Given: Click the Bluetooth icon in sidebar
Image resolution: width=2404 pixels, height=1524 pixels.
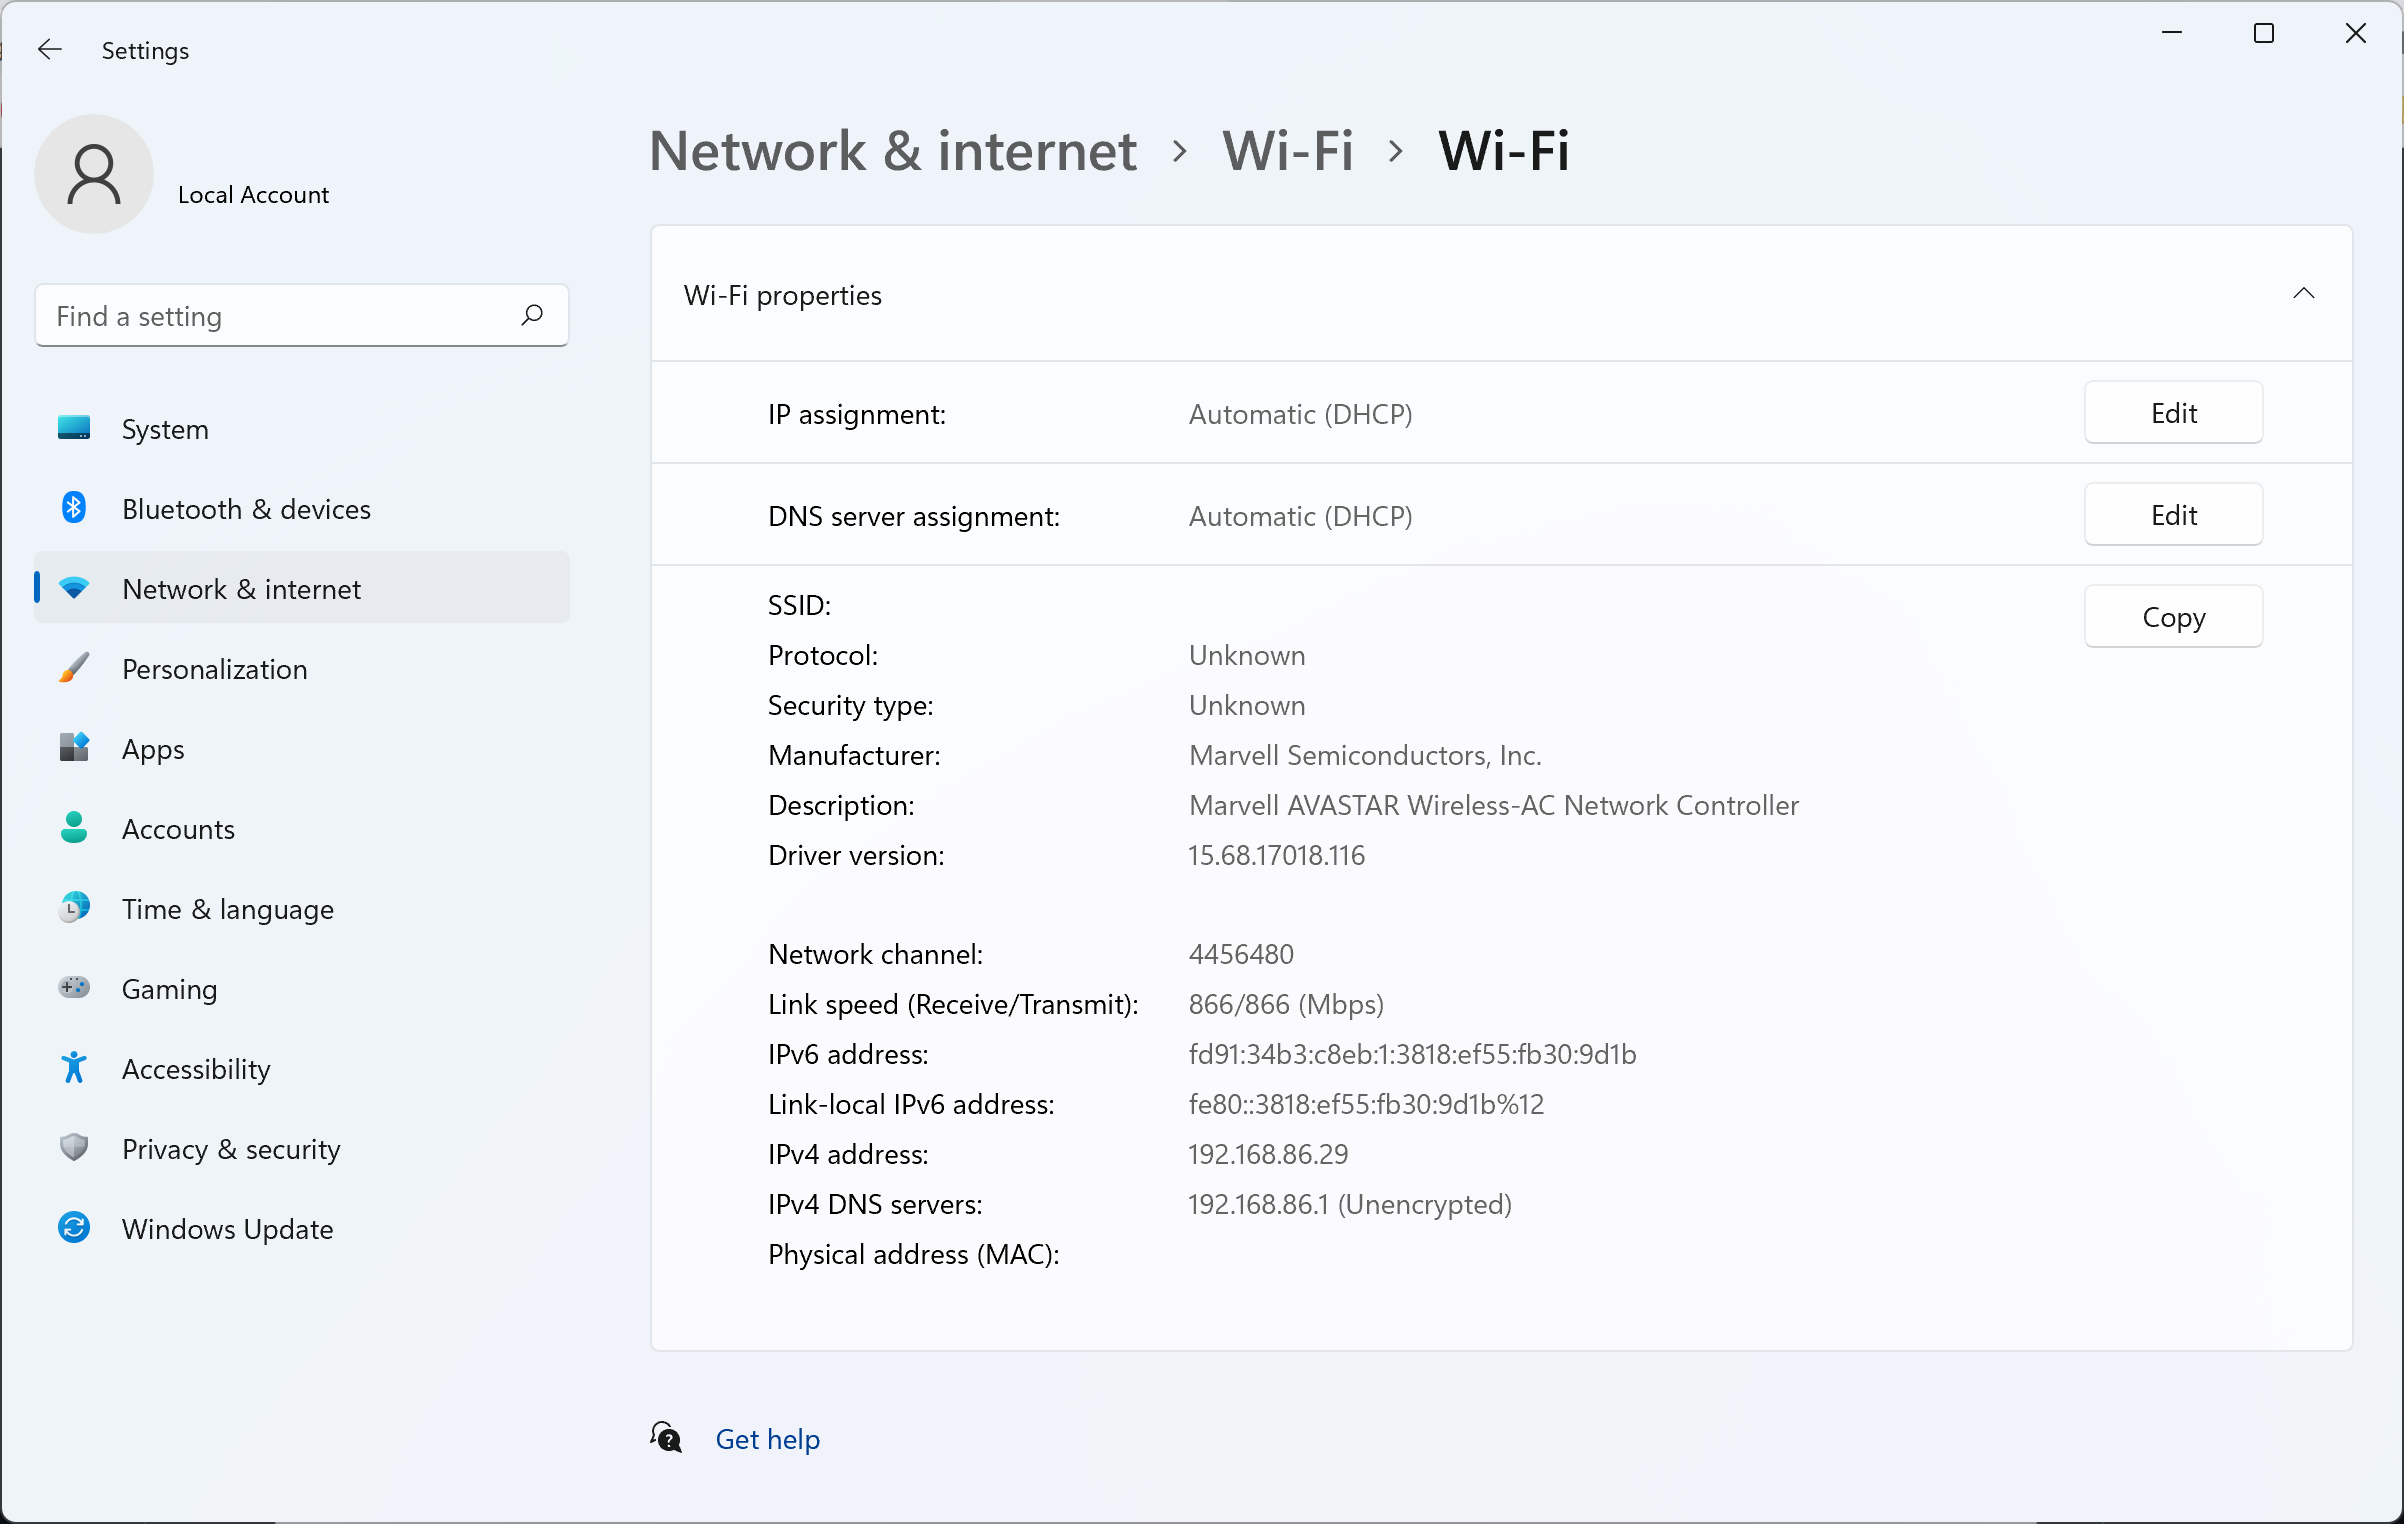Looking at the screenshot, I should [x=74, y=508].
